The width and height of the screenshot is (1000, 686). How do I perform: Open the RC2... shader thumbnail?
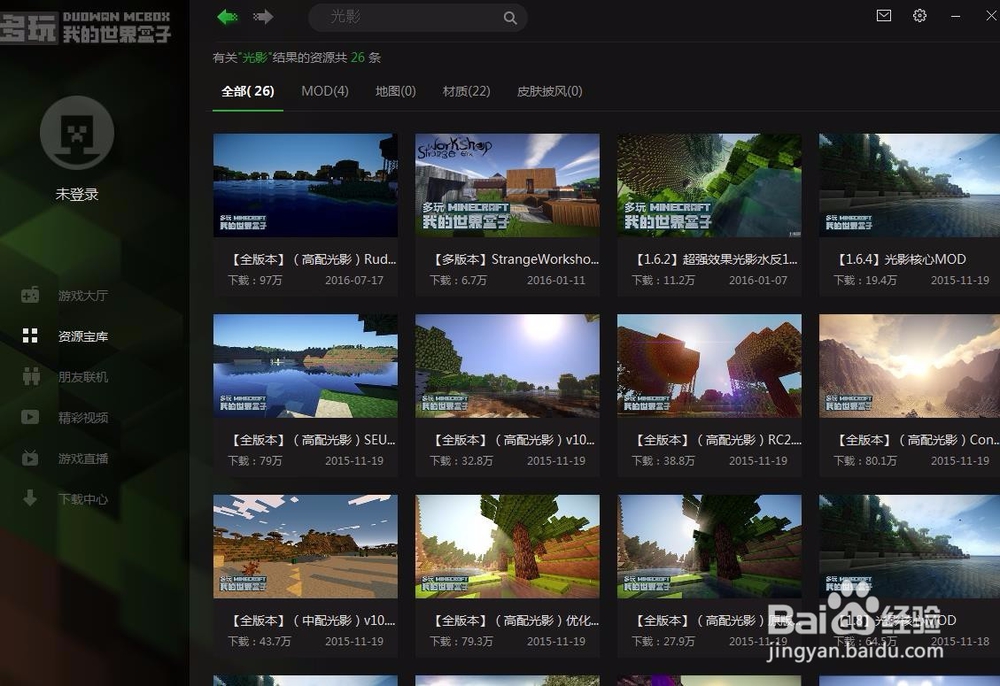709,366
